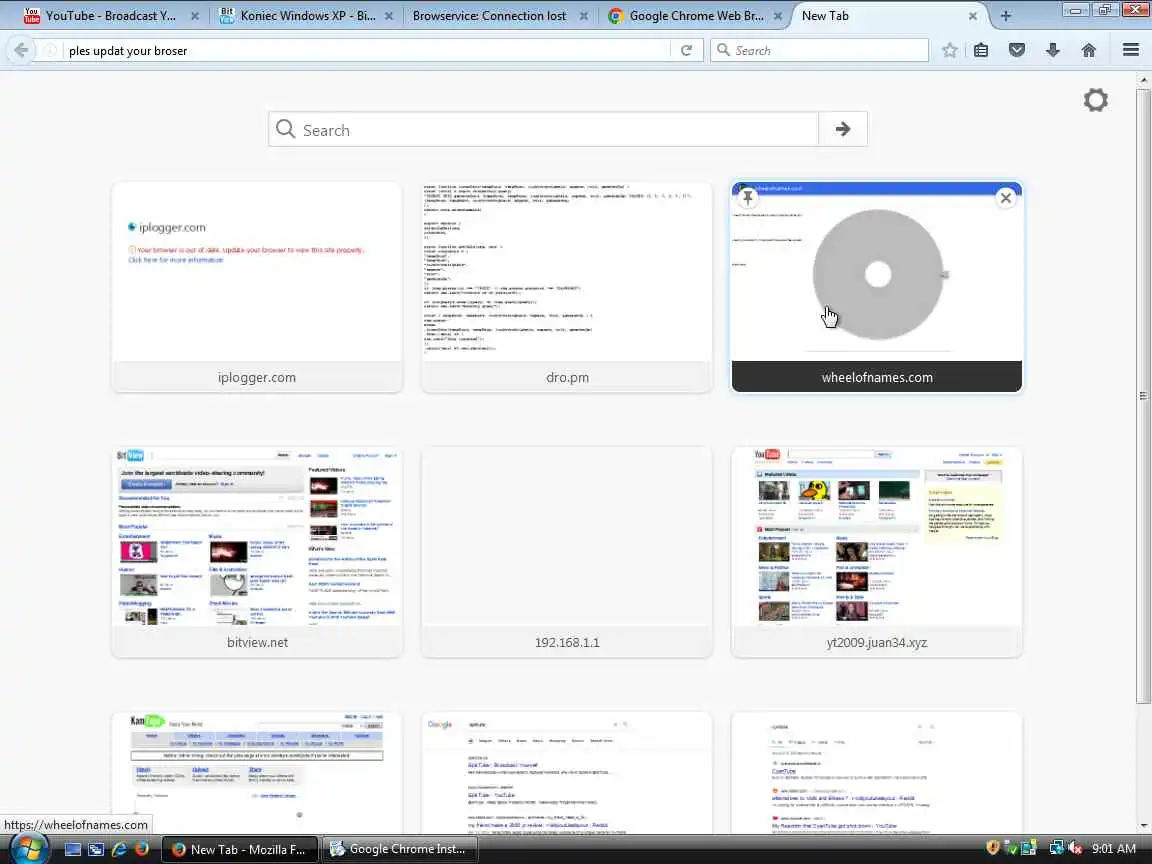
Task: Click the site info icon in address bar
Action: point(50,50)
